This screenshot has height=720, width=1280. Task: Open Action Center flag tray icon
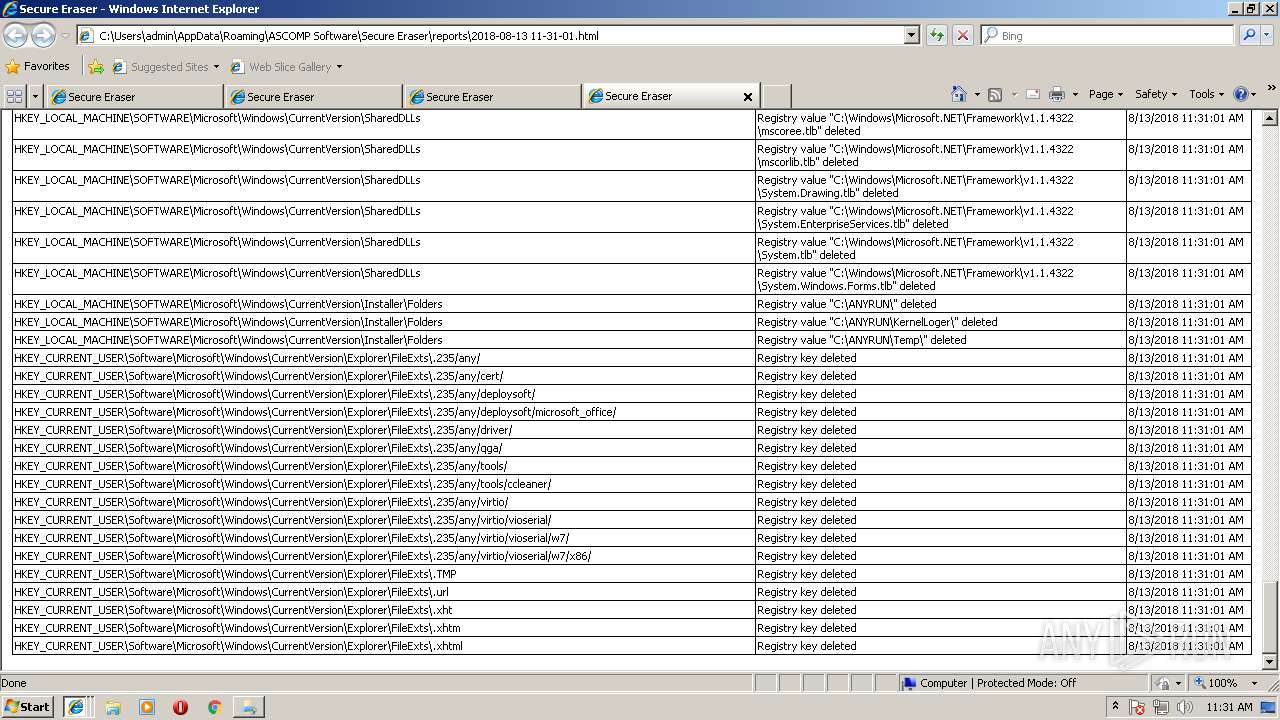click(1138, 707)
